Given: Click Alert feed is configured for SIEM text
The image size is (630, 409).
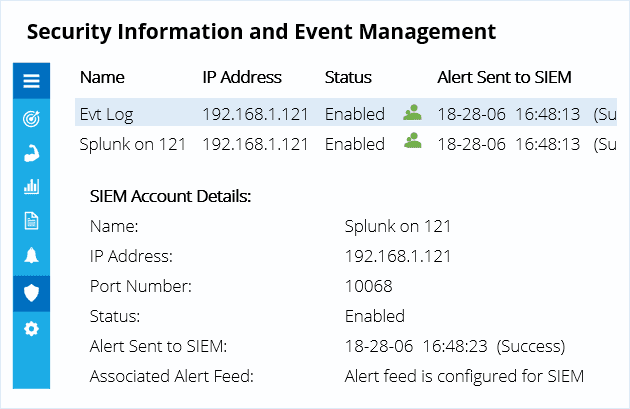Looking at the screenshot, I should tap(464, 376).
